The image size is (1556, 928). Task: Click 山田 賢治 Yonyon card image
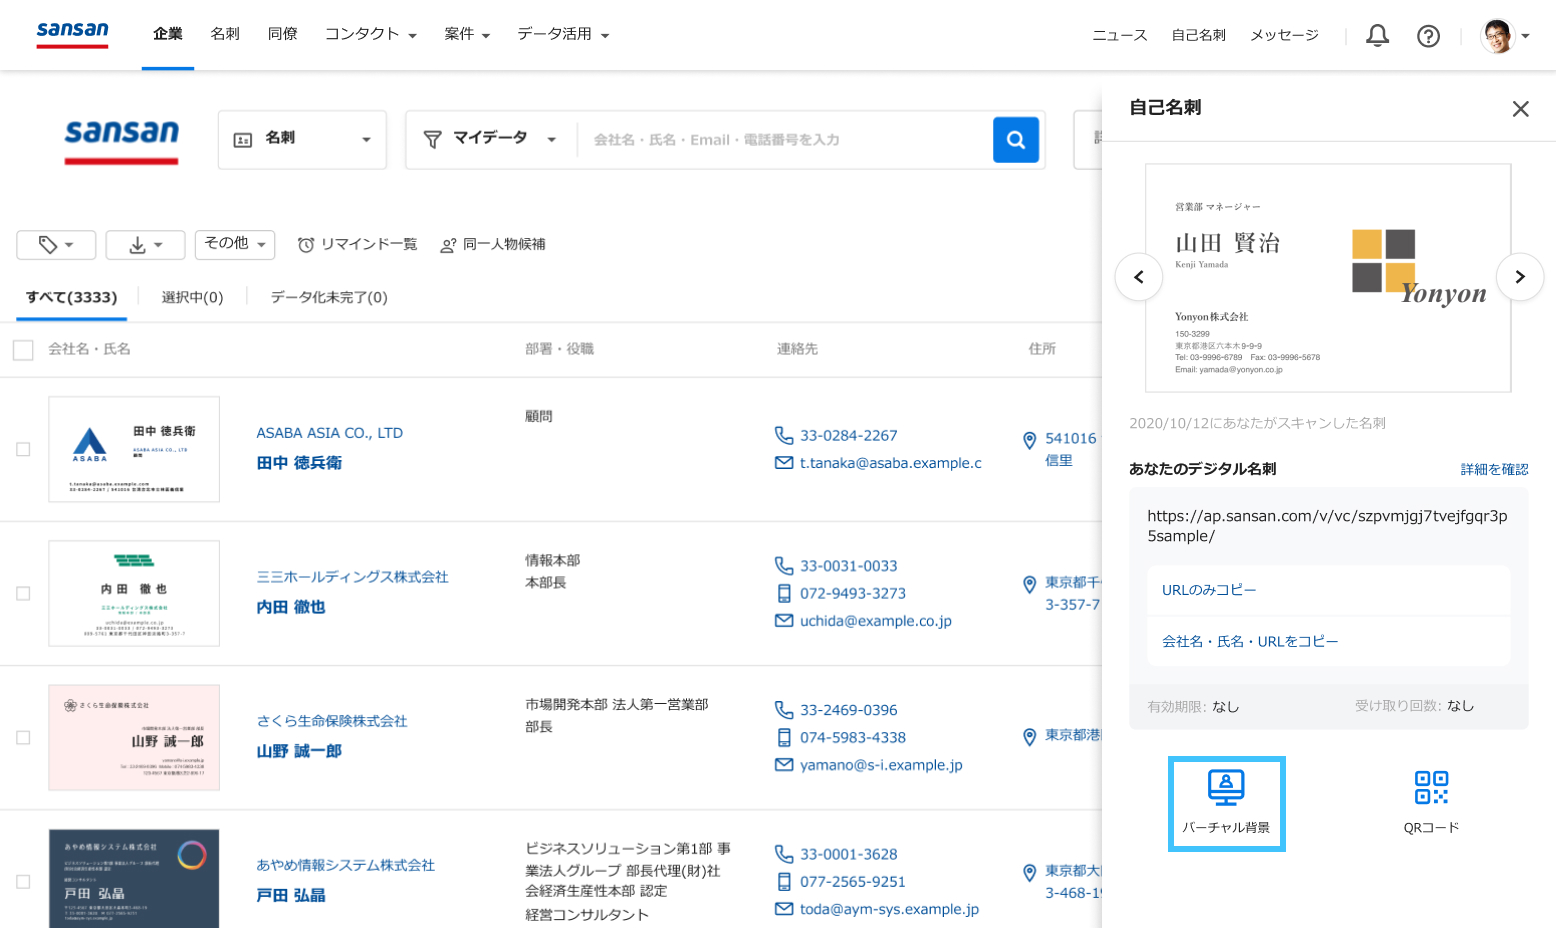1328,278
